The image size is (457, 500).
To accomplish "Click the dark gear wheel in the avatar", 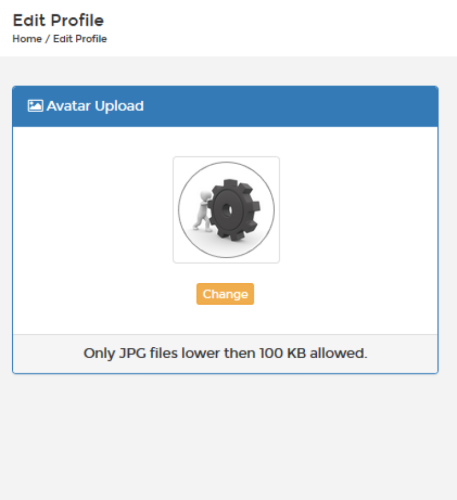I will tap(233, 210).
